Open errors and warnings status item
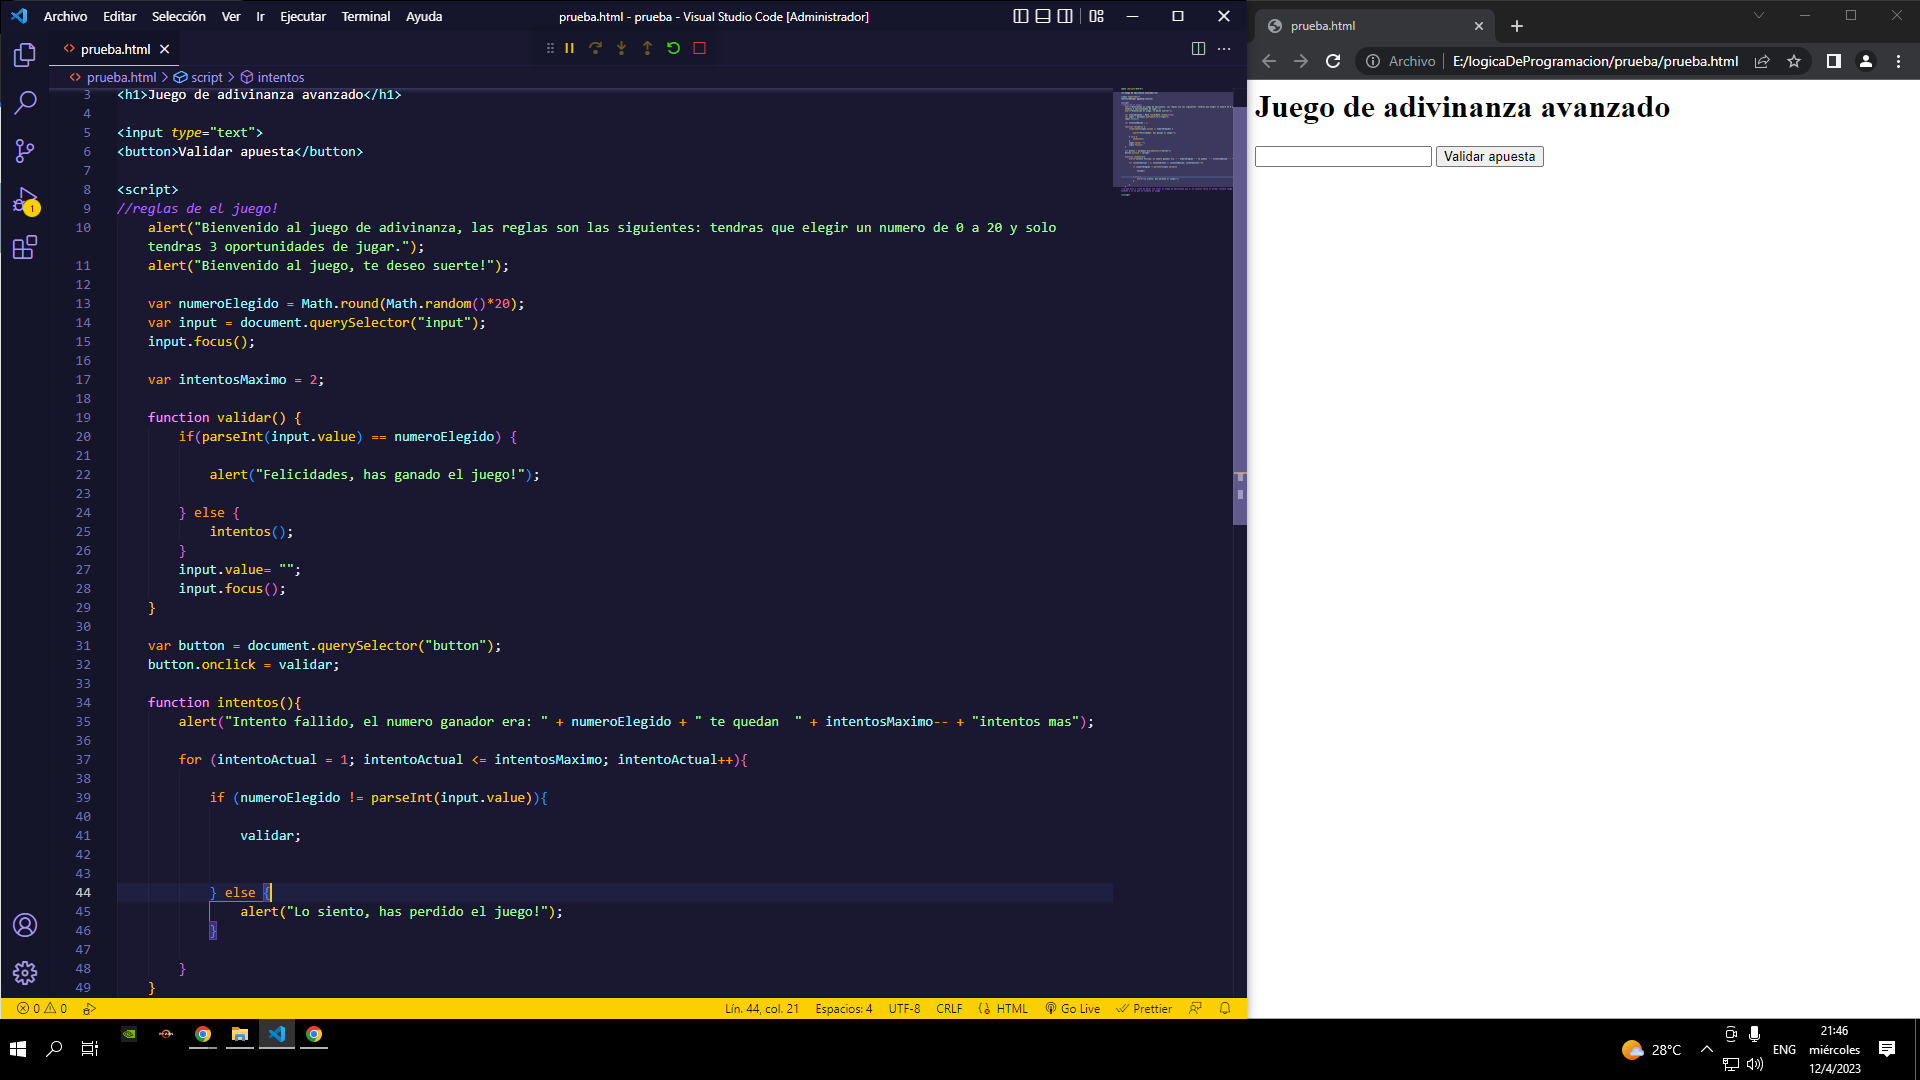This screenshot has height=1080, width=1920. point(42,1008)
